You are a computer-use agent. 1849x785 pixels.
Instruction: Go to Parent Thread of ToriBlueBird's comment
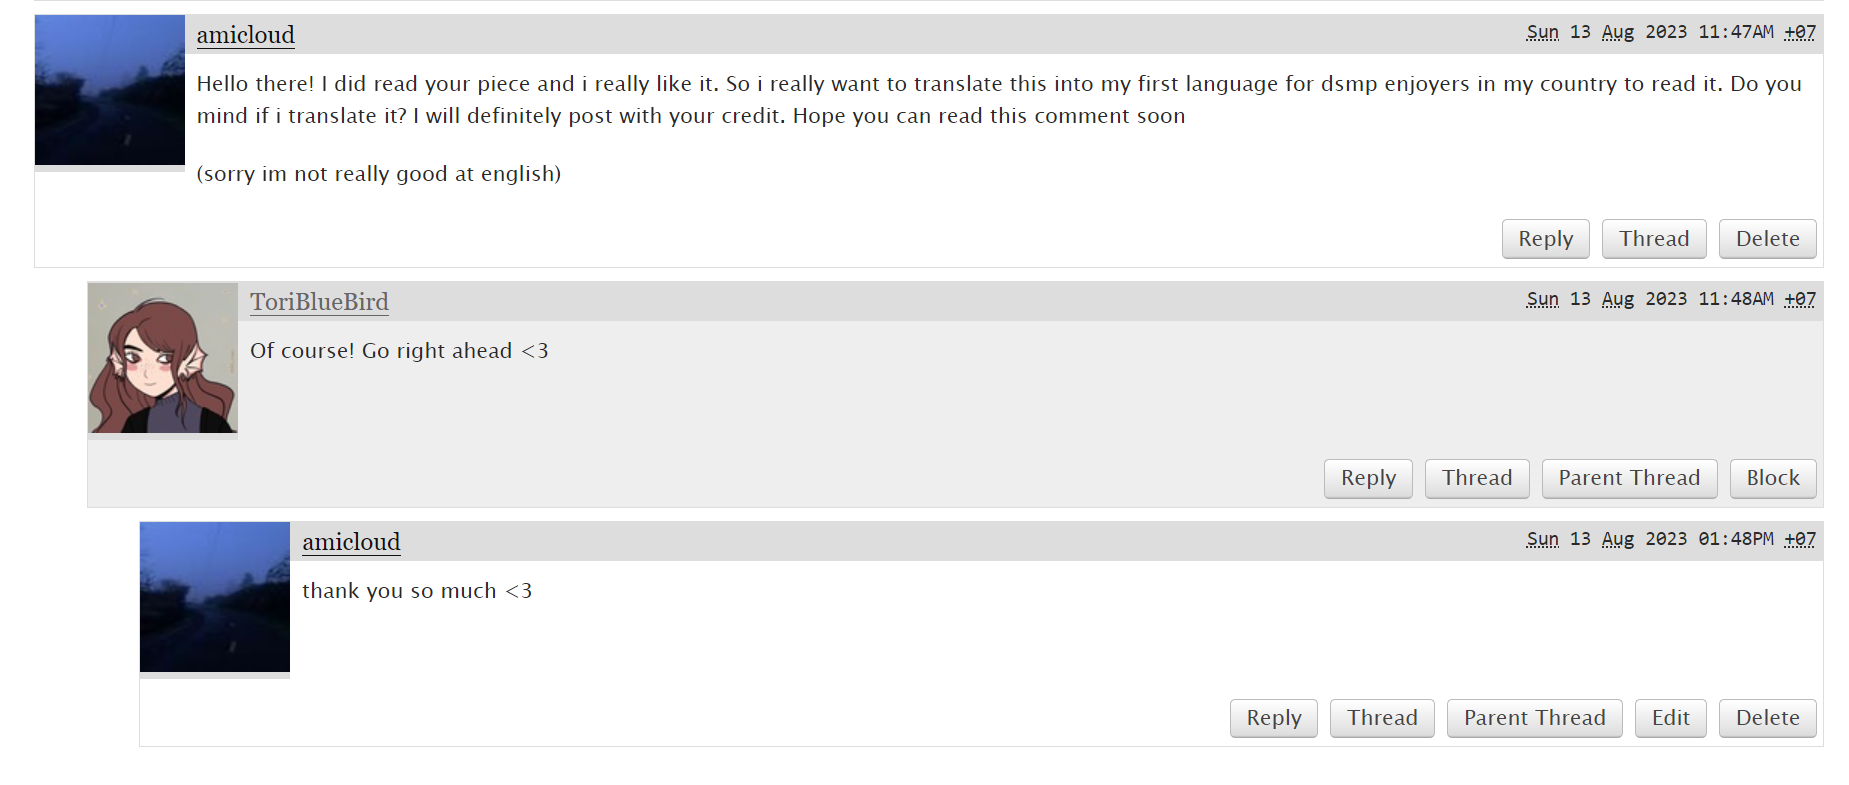point(1629,478)
